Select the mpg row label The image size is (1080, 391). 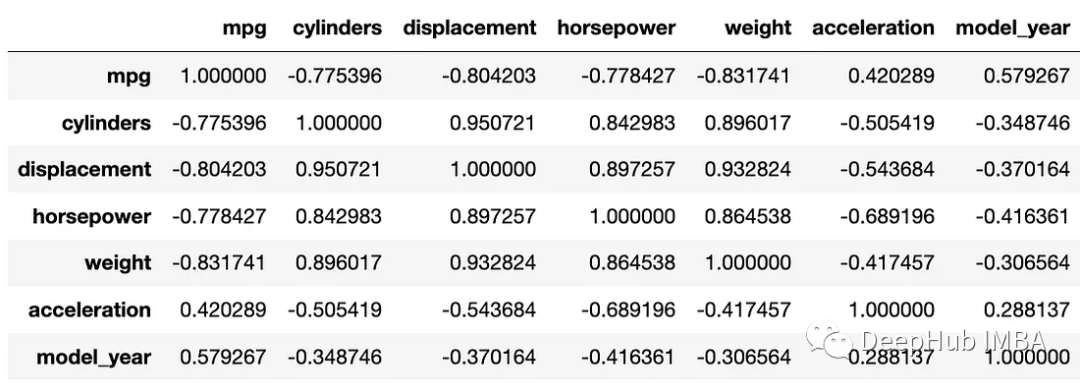tap(129, 76)
